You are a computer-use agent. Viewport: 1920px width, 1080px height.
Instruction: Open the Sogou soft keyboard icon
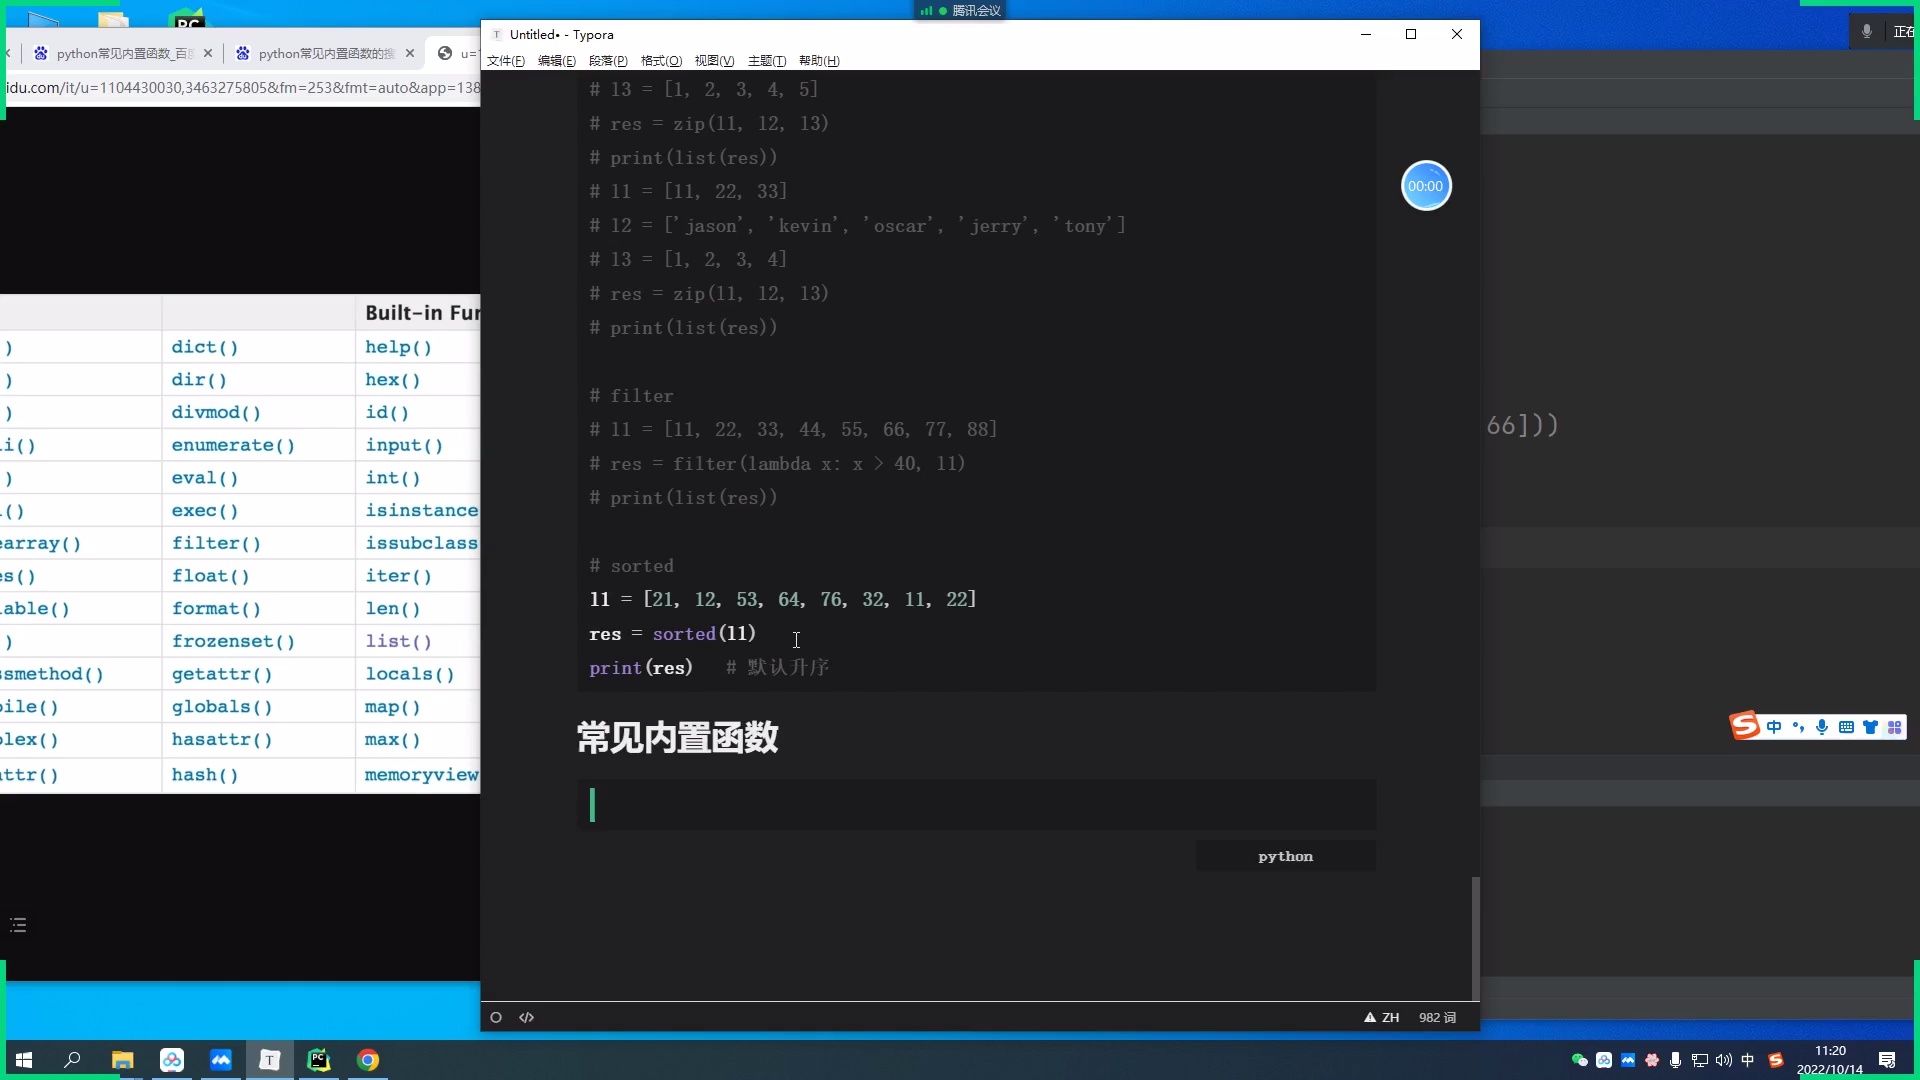(1847, 727)
